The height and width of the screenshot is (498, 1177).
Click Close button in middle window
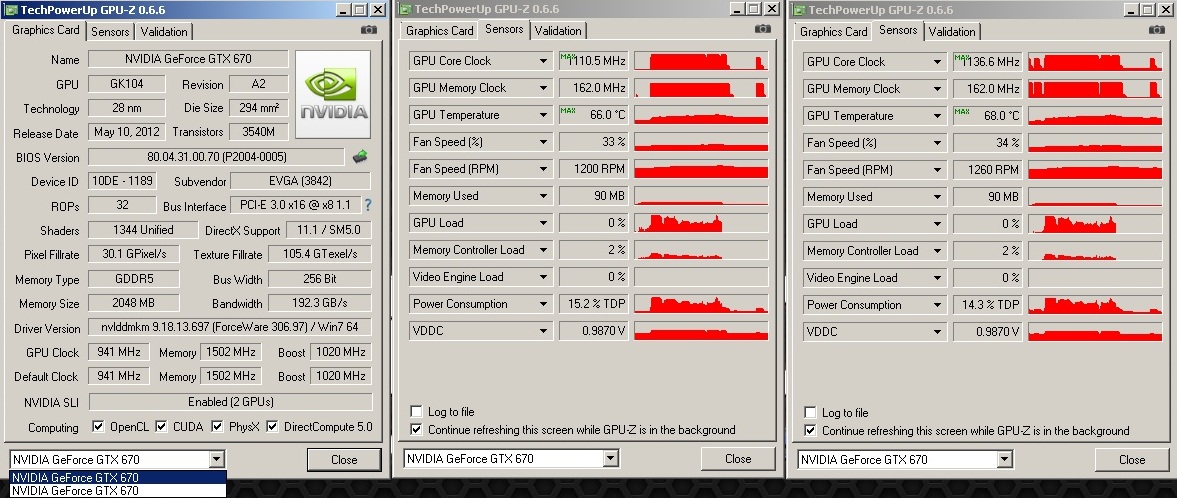738,459
